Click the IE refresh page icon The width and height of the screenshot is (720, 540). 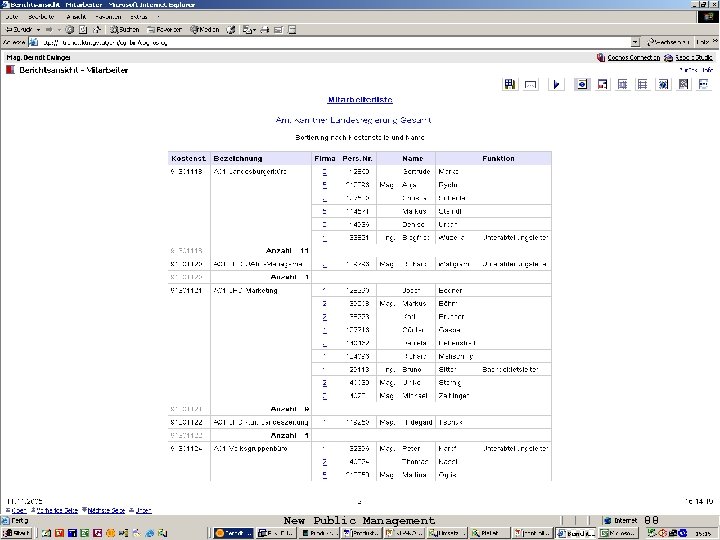pyautogui.click(x=83, y=29)
